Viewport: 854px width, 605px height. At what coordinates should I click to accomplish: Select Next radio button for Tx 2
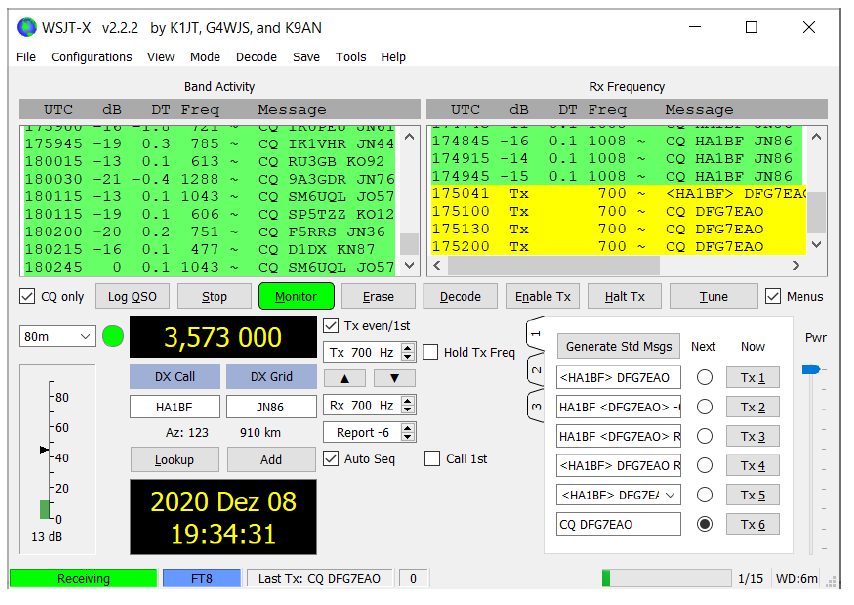[705, 407]
